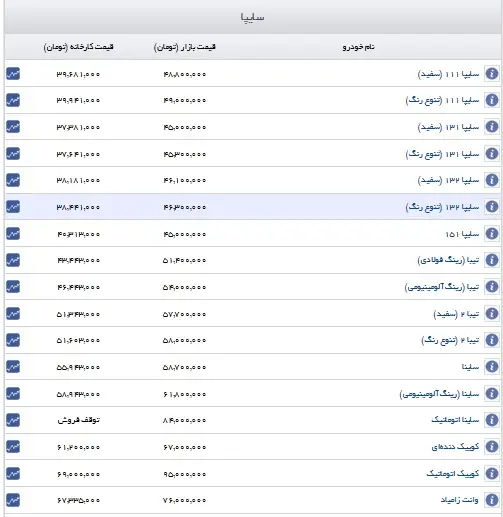Show price chart for ساینا اتوماتیک
503x517 pixels.
point(13,420)
